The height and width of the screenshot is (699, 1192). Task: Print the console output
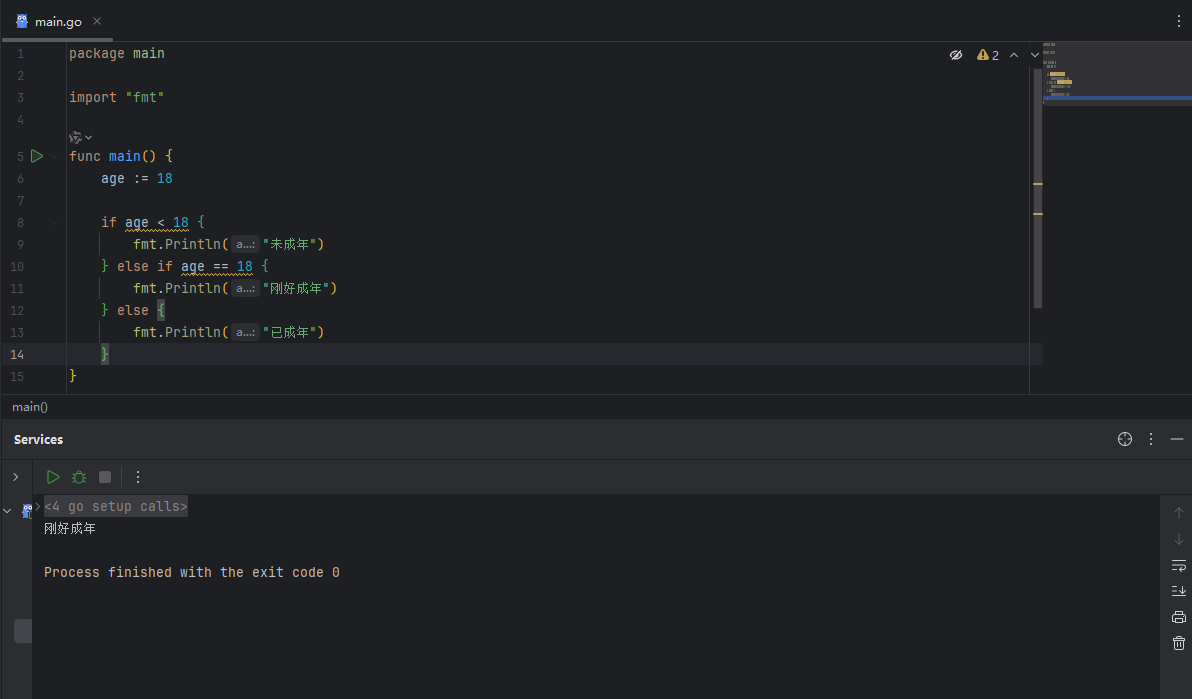1178,617
